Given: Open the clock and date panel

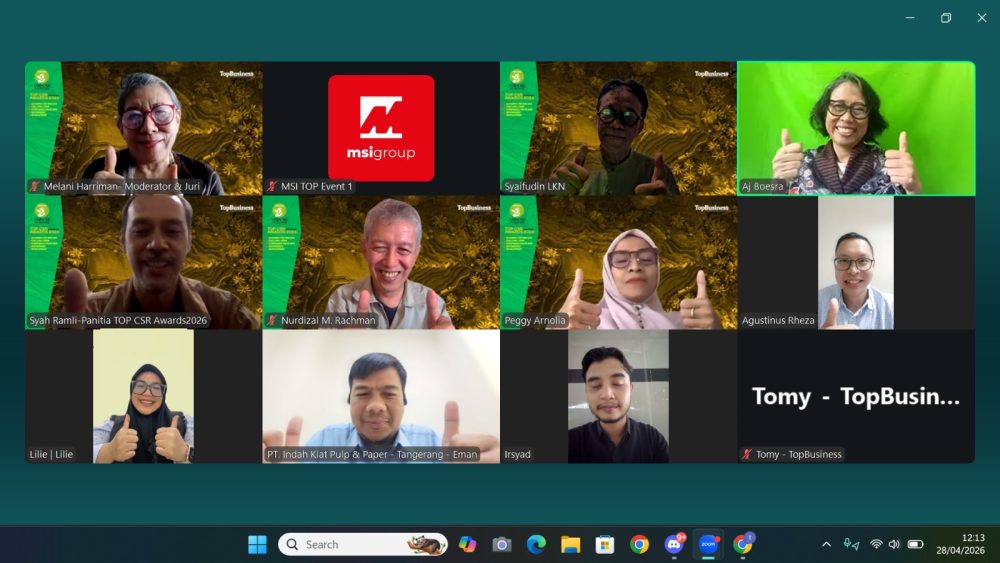Looking at the screenshot, I should point(960,544).
